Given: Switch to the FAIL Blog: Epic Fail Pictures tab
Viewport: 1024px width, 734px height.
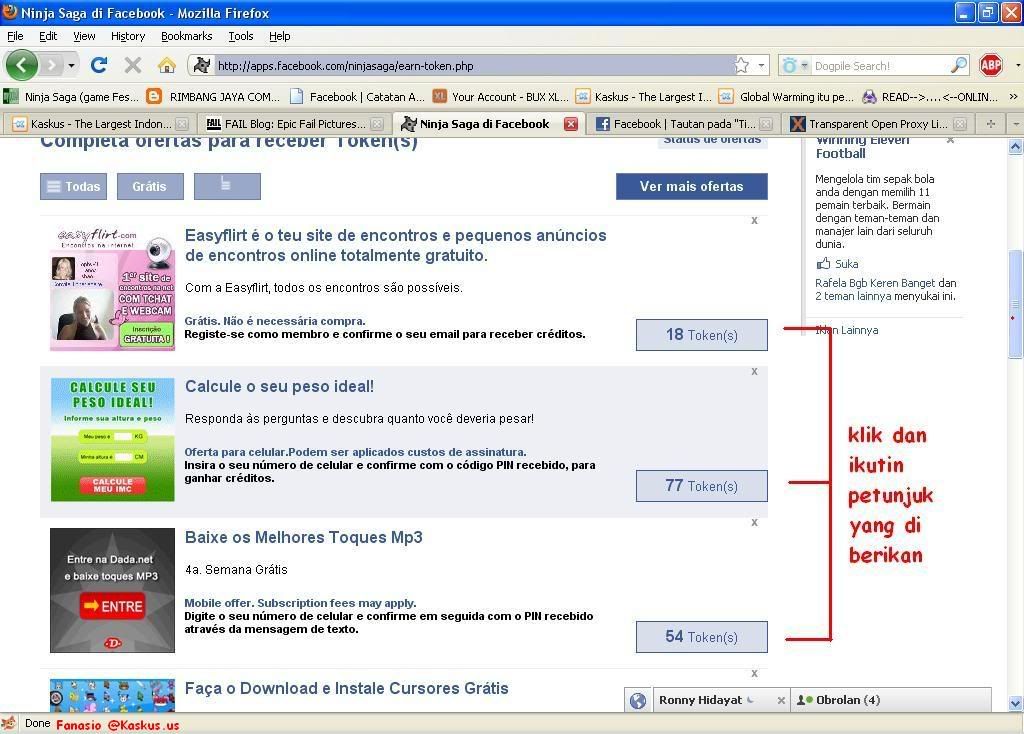Looking at the screenshot, I should pyautogui.click(x=294, y=124).
